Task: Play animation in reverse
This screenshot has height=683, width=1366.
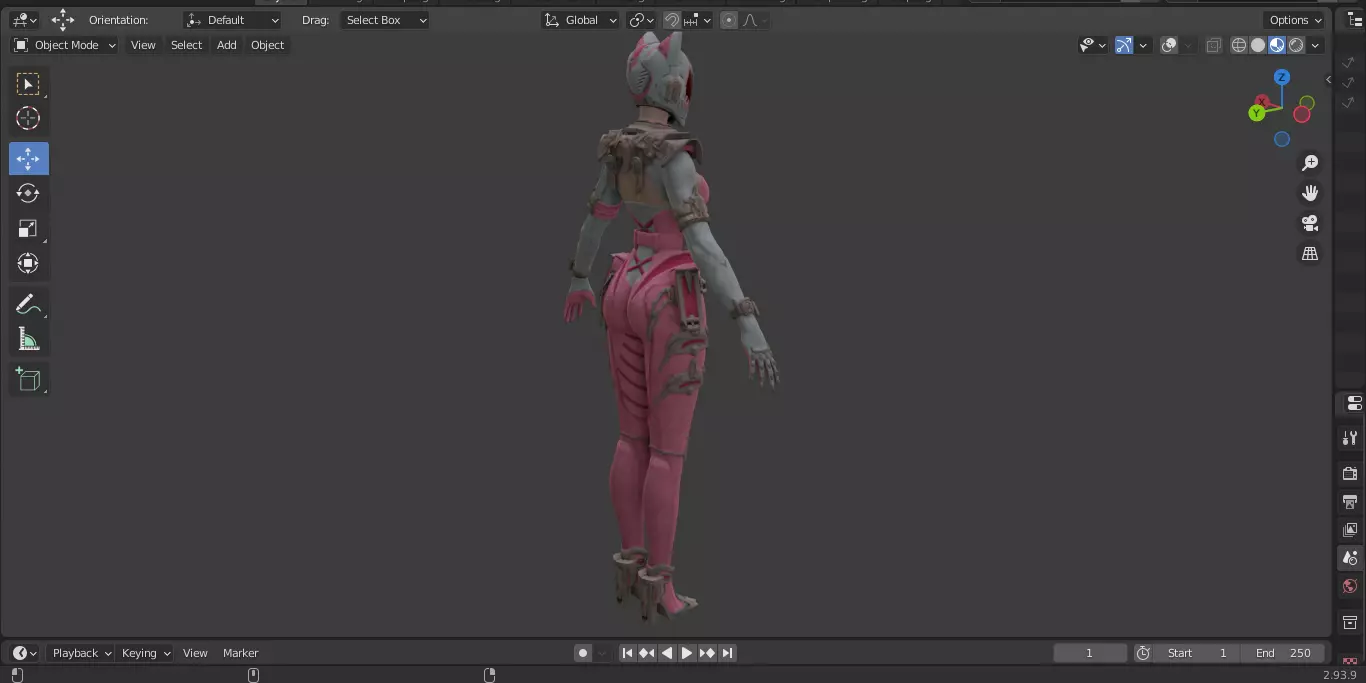Action: tap(667, 653)
